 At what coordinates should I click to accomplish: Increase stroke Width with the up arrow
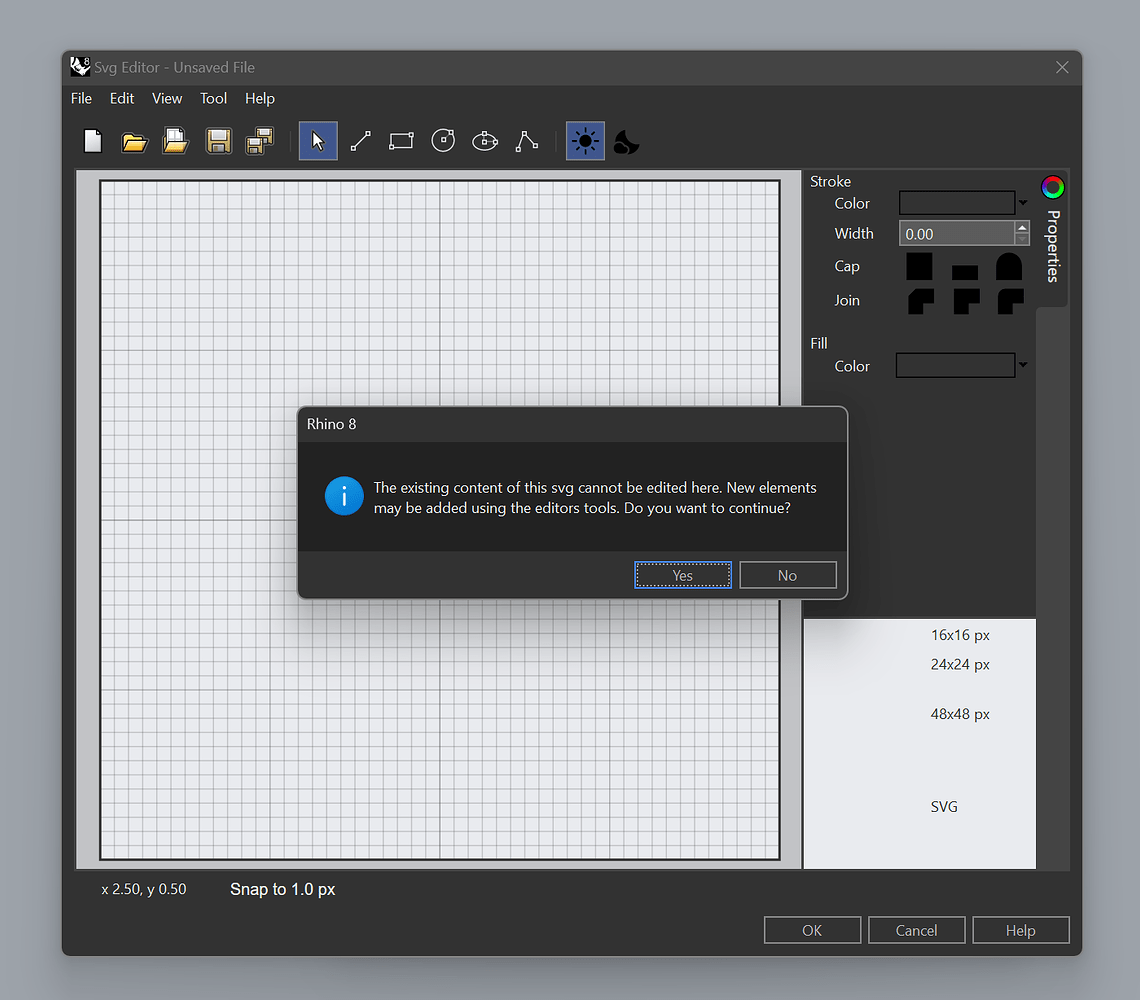click(x=1022, y=227)
